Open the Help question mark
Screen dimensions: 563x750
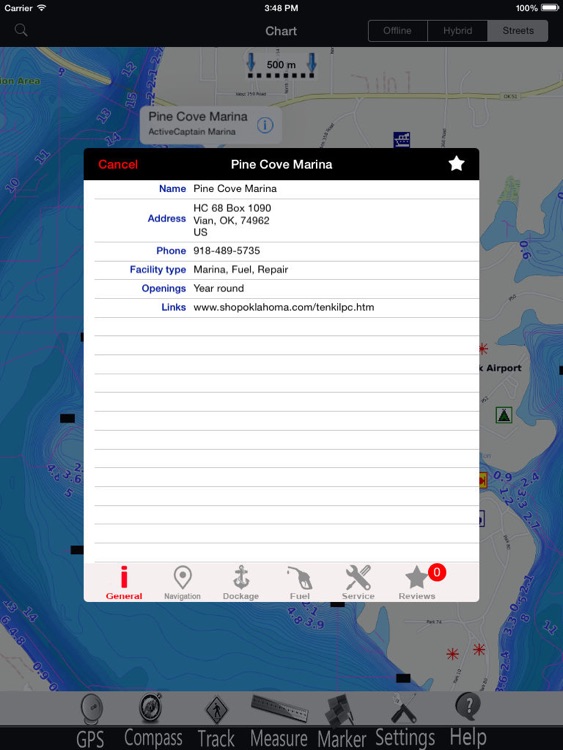tap(468, 720)
